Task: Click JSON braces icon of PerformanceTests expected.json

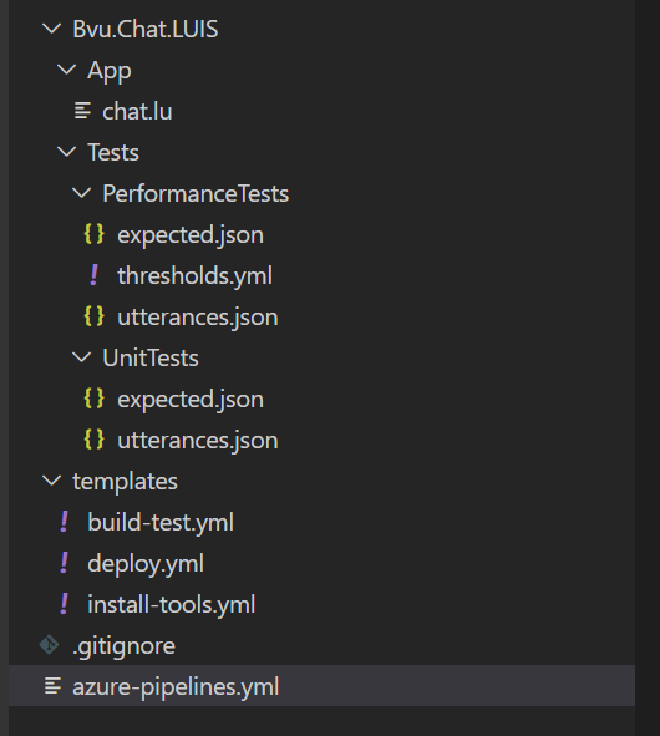Action: pyautogui.click(x=95, y=235)
